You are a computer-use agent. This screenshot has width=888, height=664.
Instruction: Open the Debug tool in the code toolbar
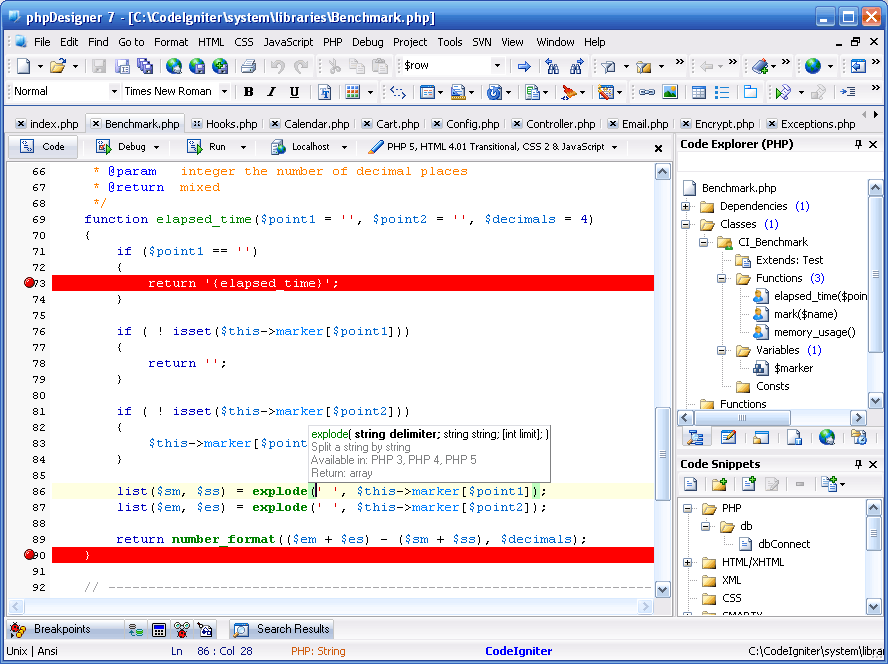click(120, 146)
